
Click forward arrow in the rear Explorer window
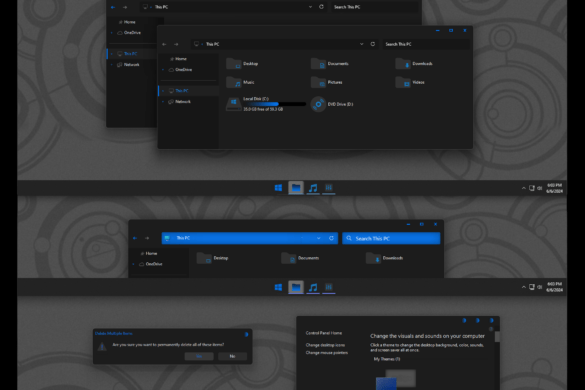[x=125, y=7]
